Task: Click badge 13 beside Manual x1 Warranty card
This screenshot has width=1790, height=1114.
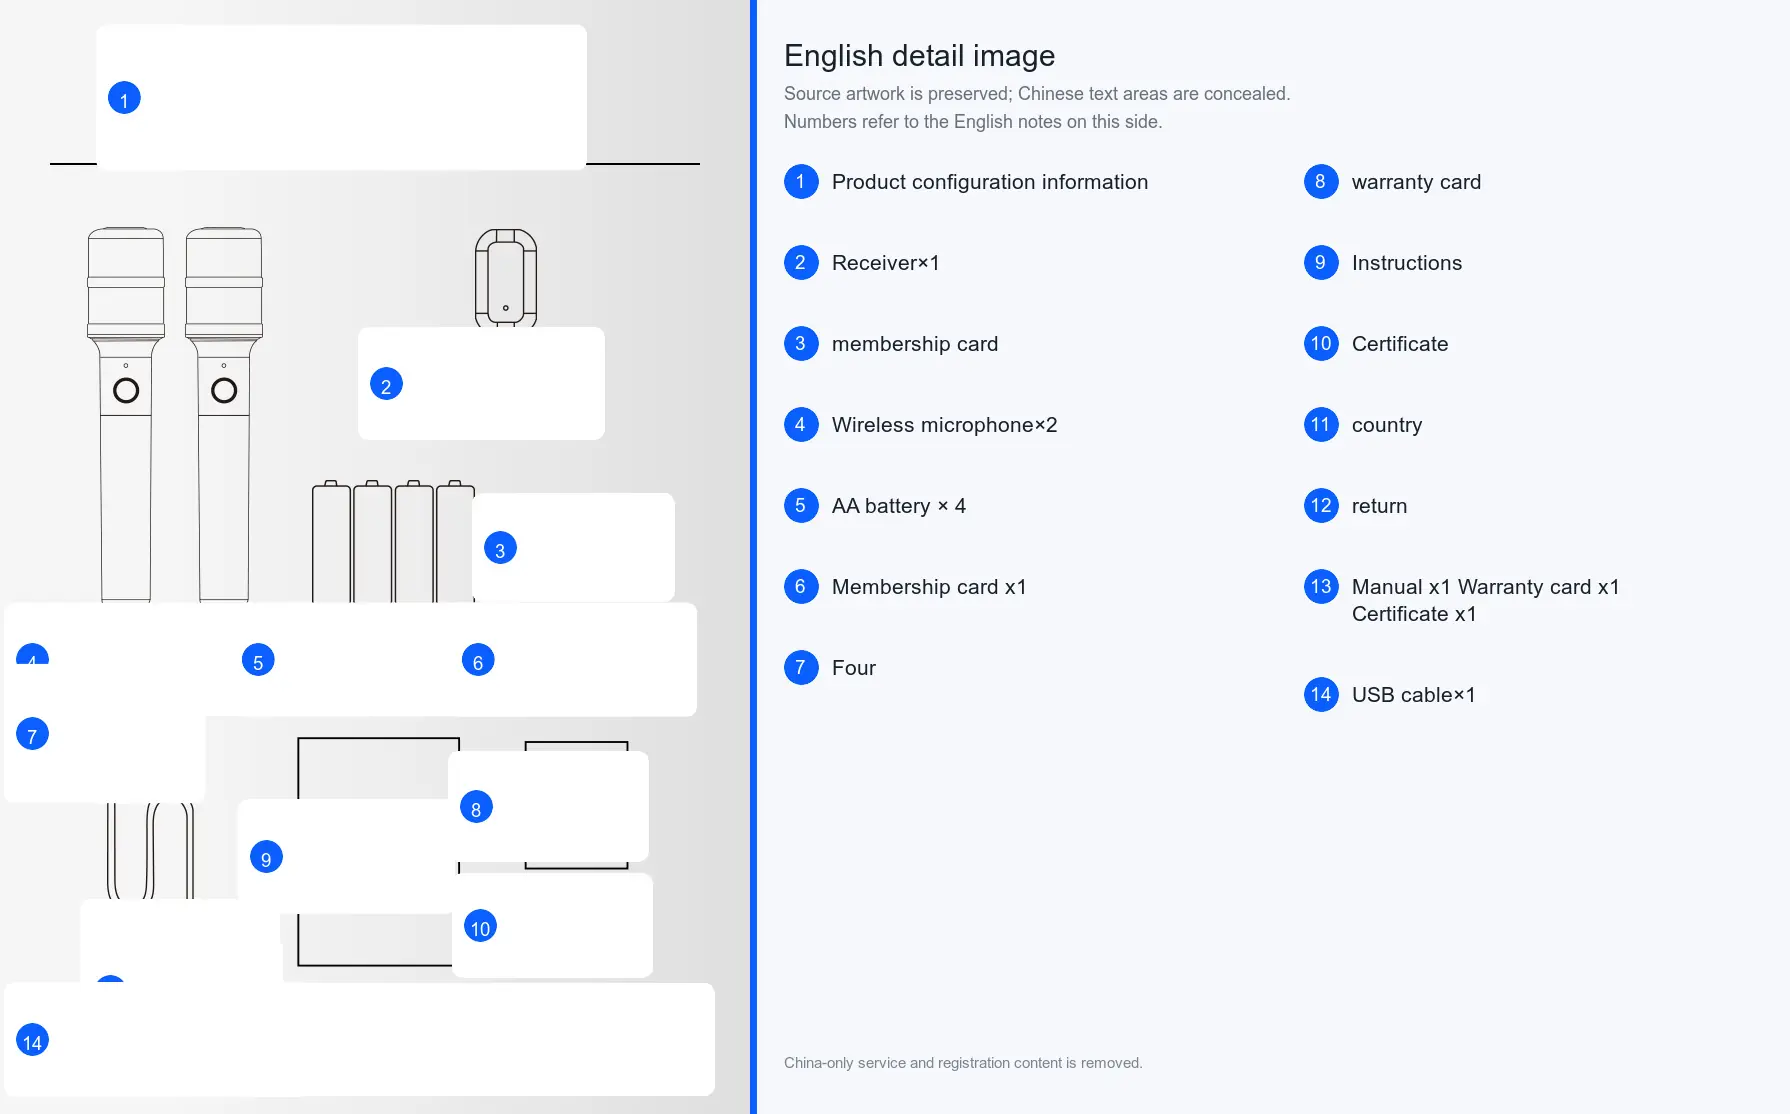Action: tap(1321, 587)
